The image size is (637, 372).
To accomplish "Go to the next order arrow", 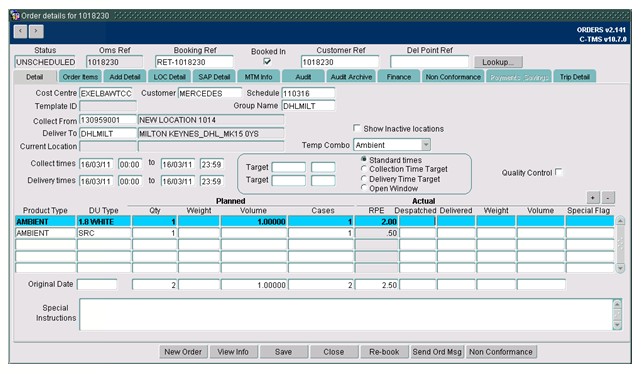I will point(36,31).
